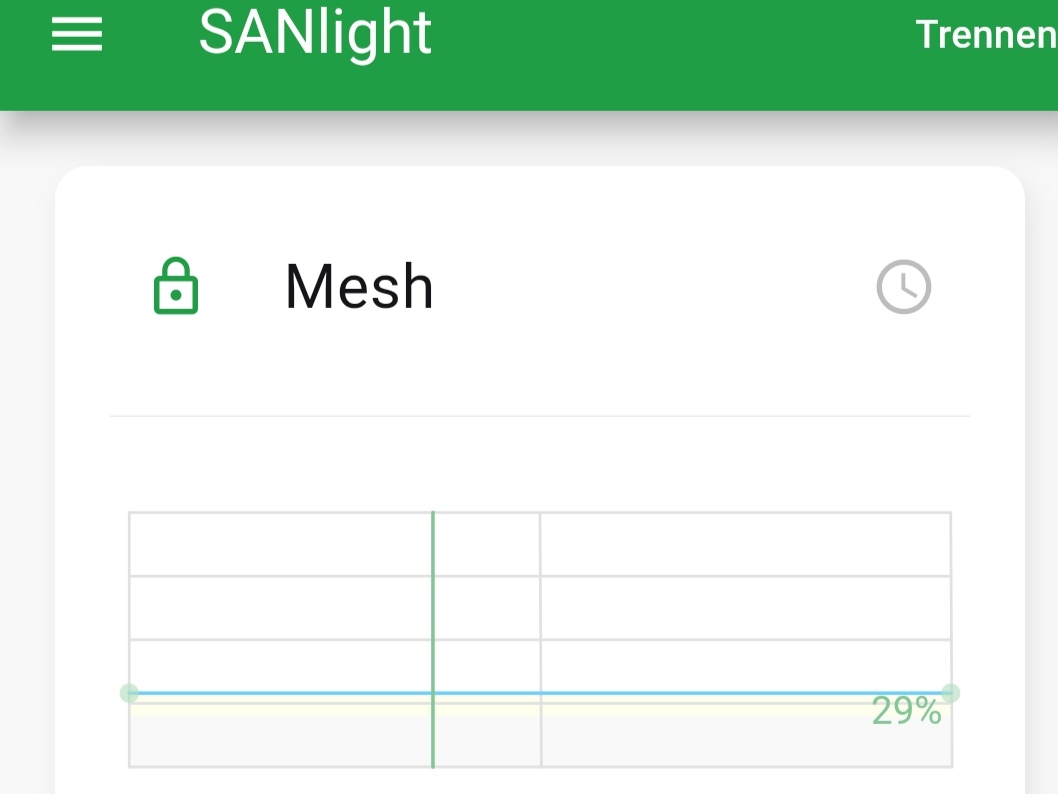The height and width of the screenshot is (794, 1058).
Task: Click the pale yellow band below the blue line
Action: tap(499, 708)
